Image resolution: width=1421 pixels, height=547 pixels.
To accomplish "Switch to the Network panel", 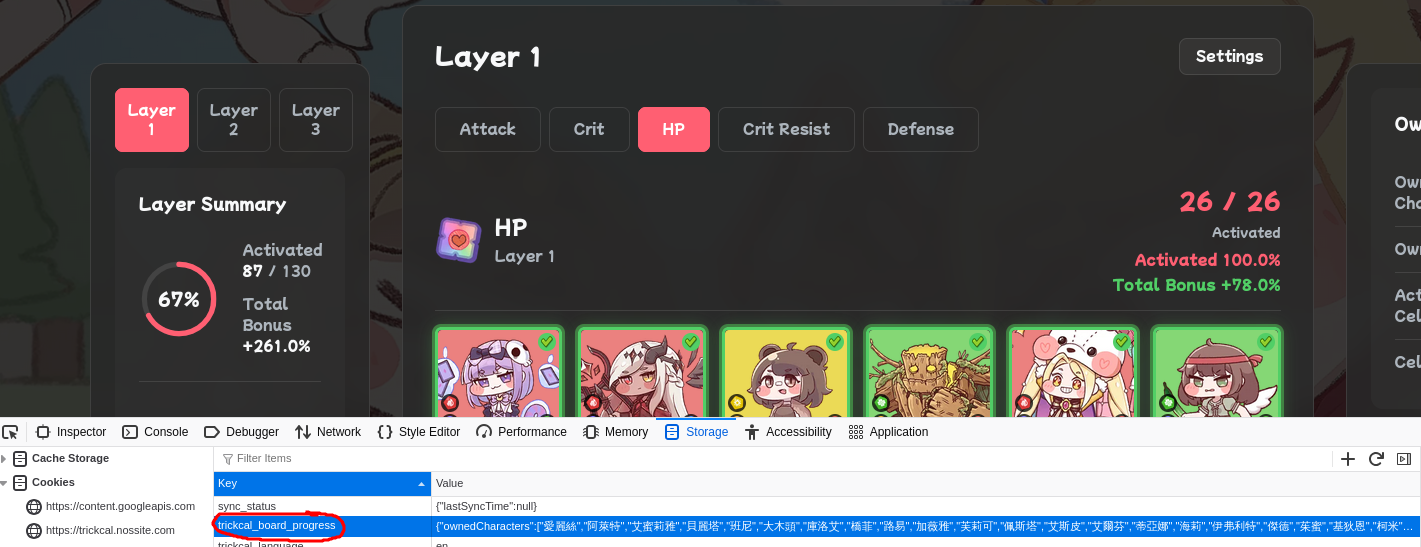I will (328, 432).
